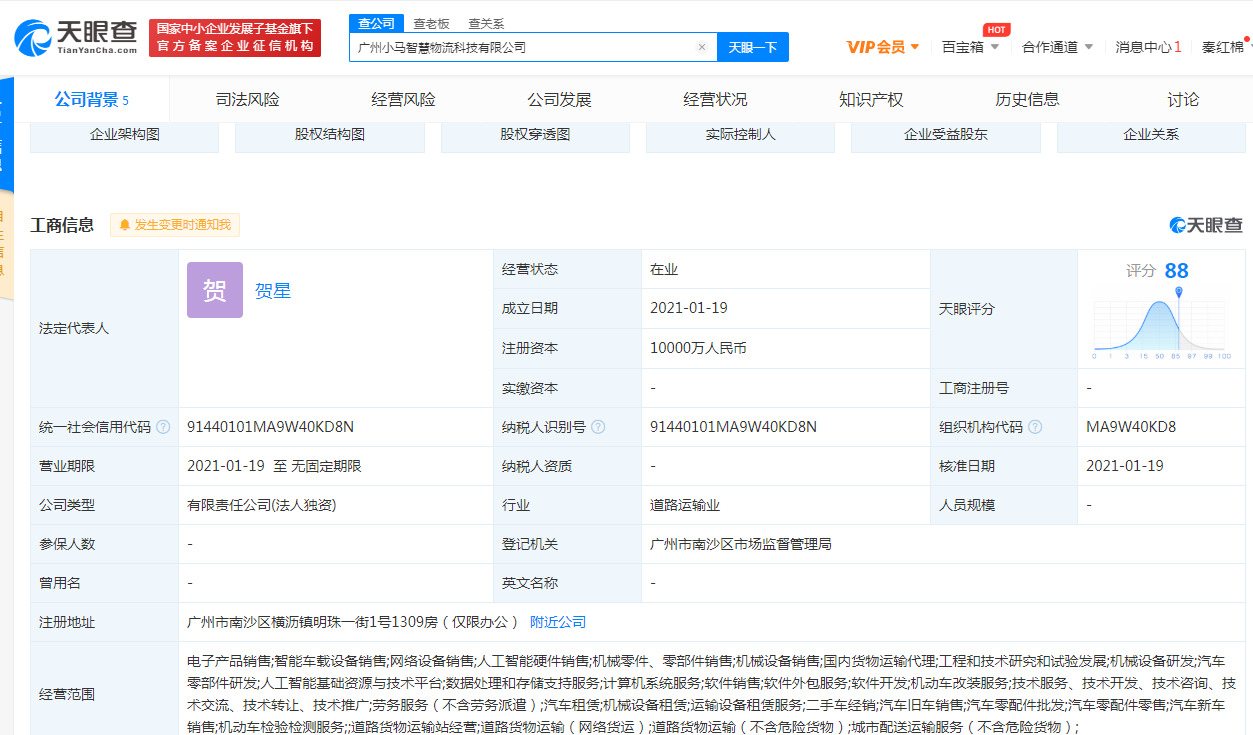This screenshot has width=1253, height=735.
Task: Open the 知识产权 tab
Action: tap(871, 99)
